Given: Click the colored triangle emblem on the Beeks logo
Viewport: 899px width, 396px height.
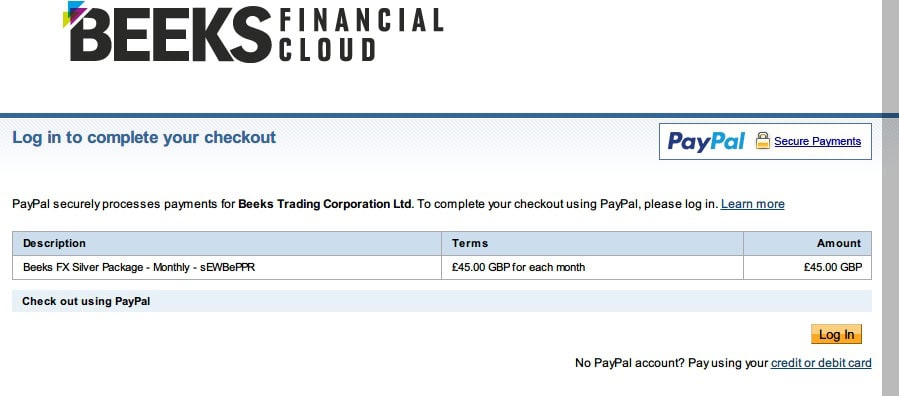Looking at the screenshot, I should (x=75, y=13).
